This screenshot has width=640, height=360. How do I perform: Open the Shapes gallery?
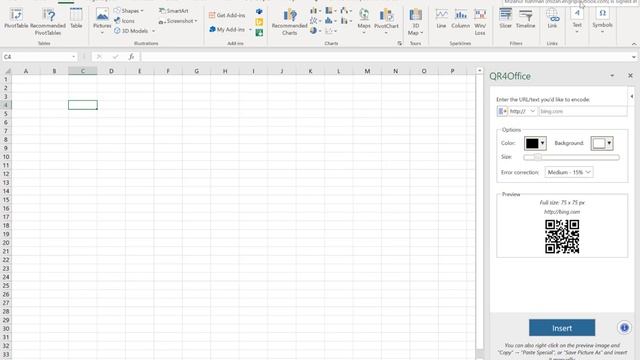pos(129,11)
